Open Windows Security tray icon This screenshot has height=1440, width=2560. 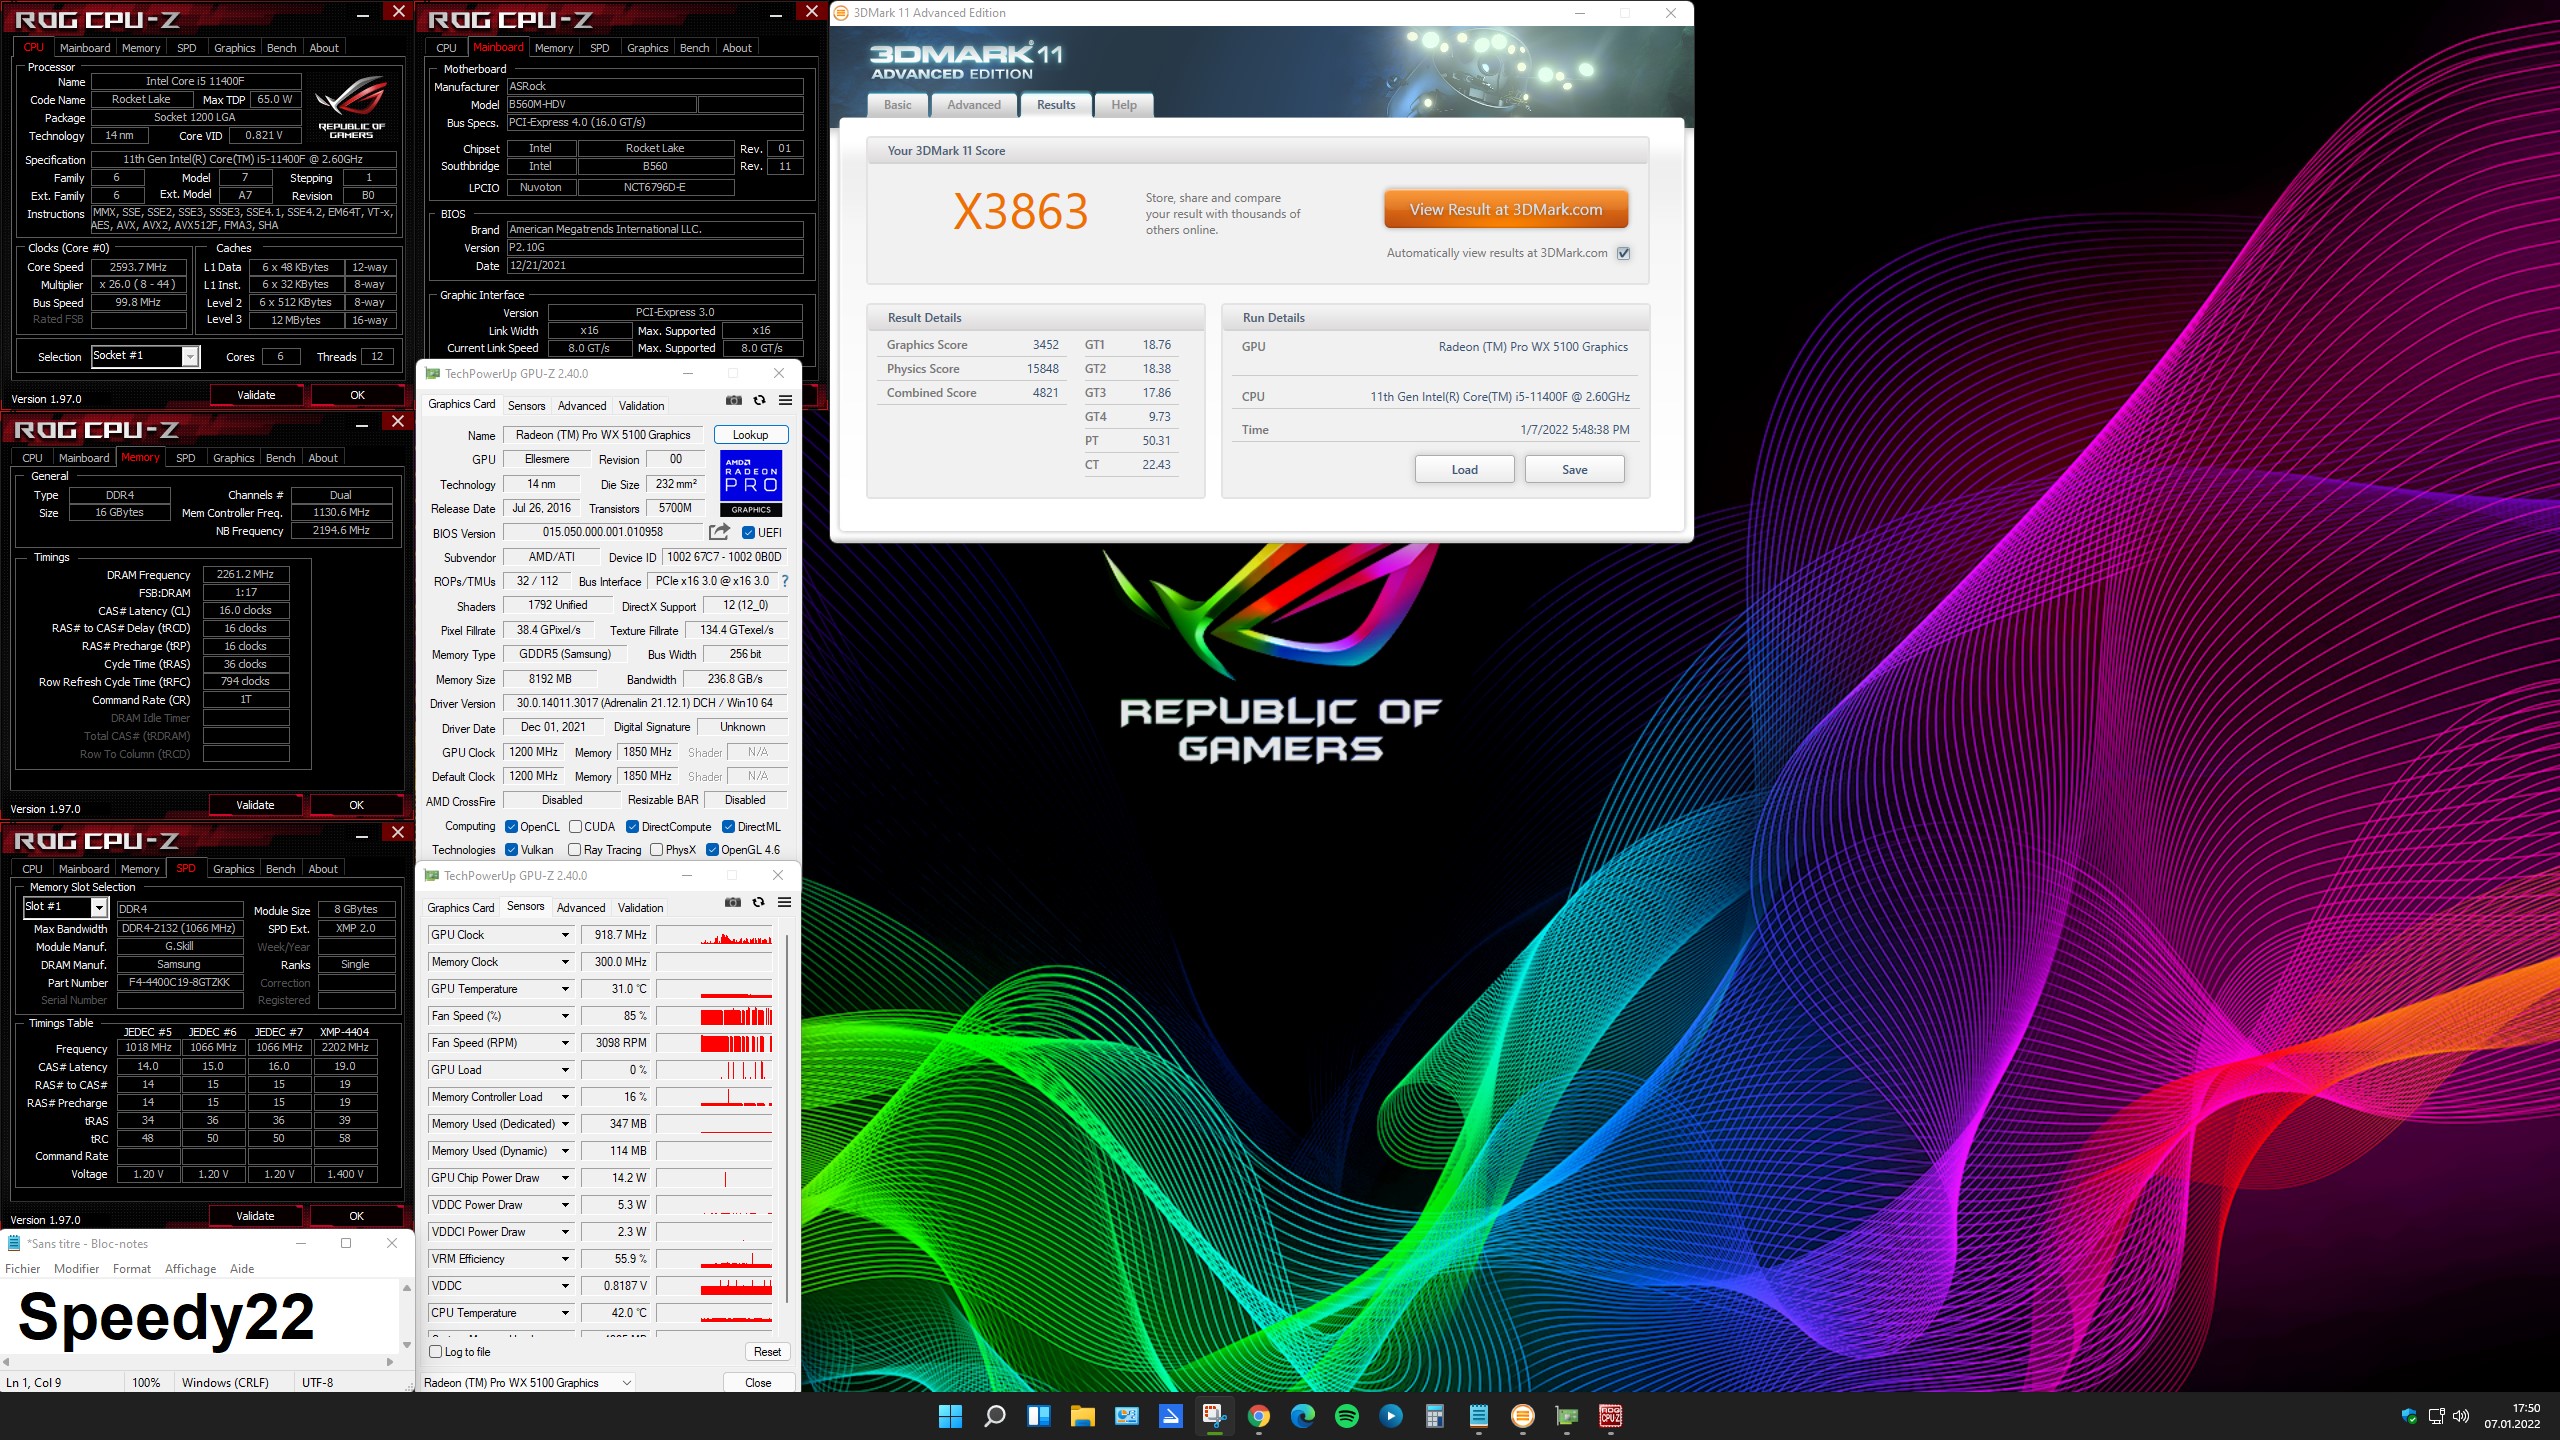click(2409, 1416)
